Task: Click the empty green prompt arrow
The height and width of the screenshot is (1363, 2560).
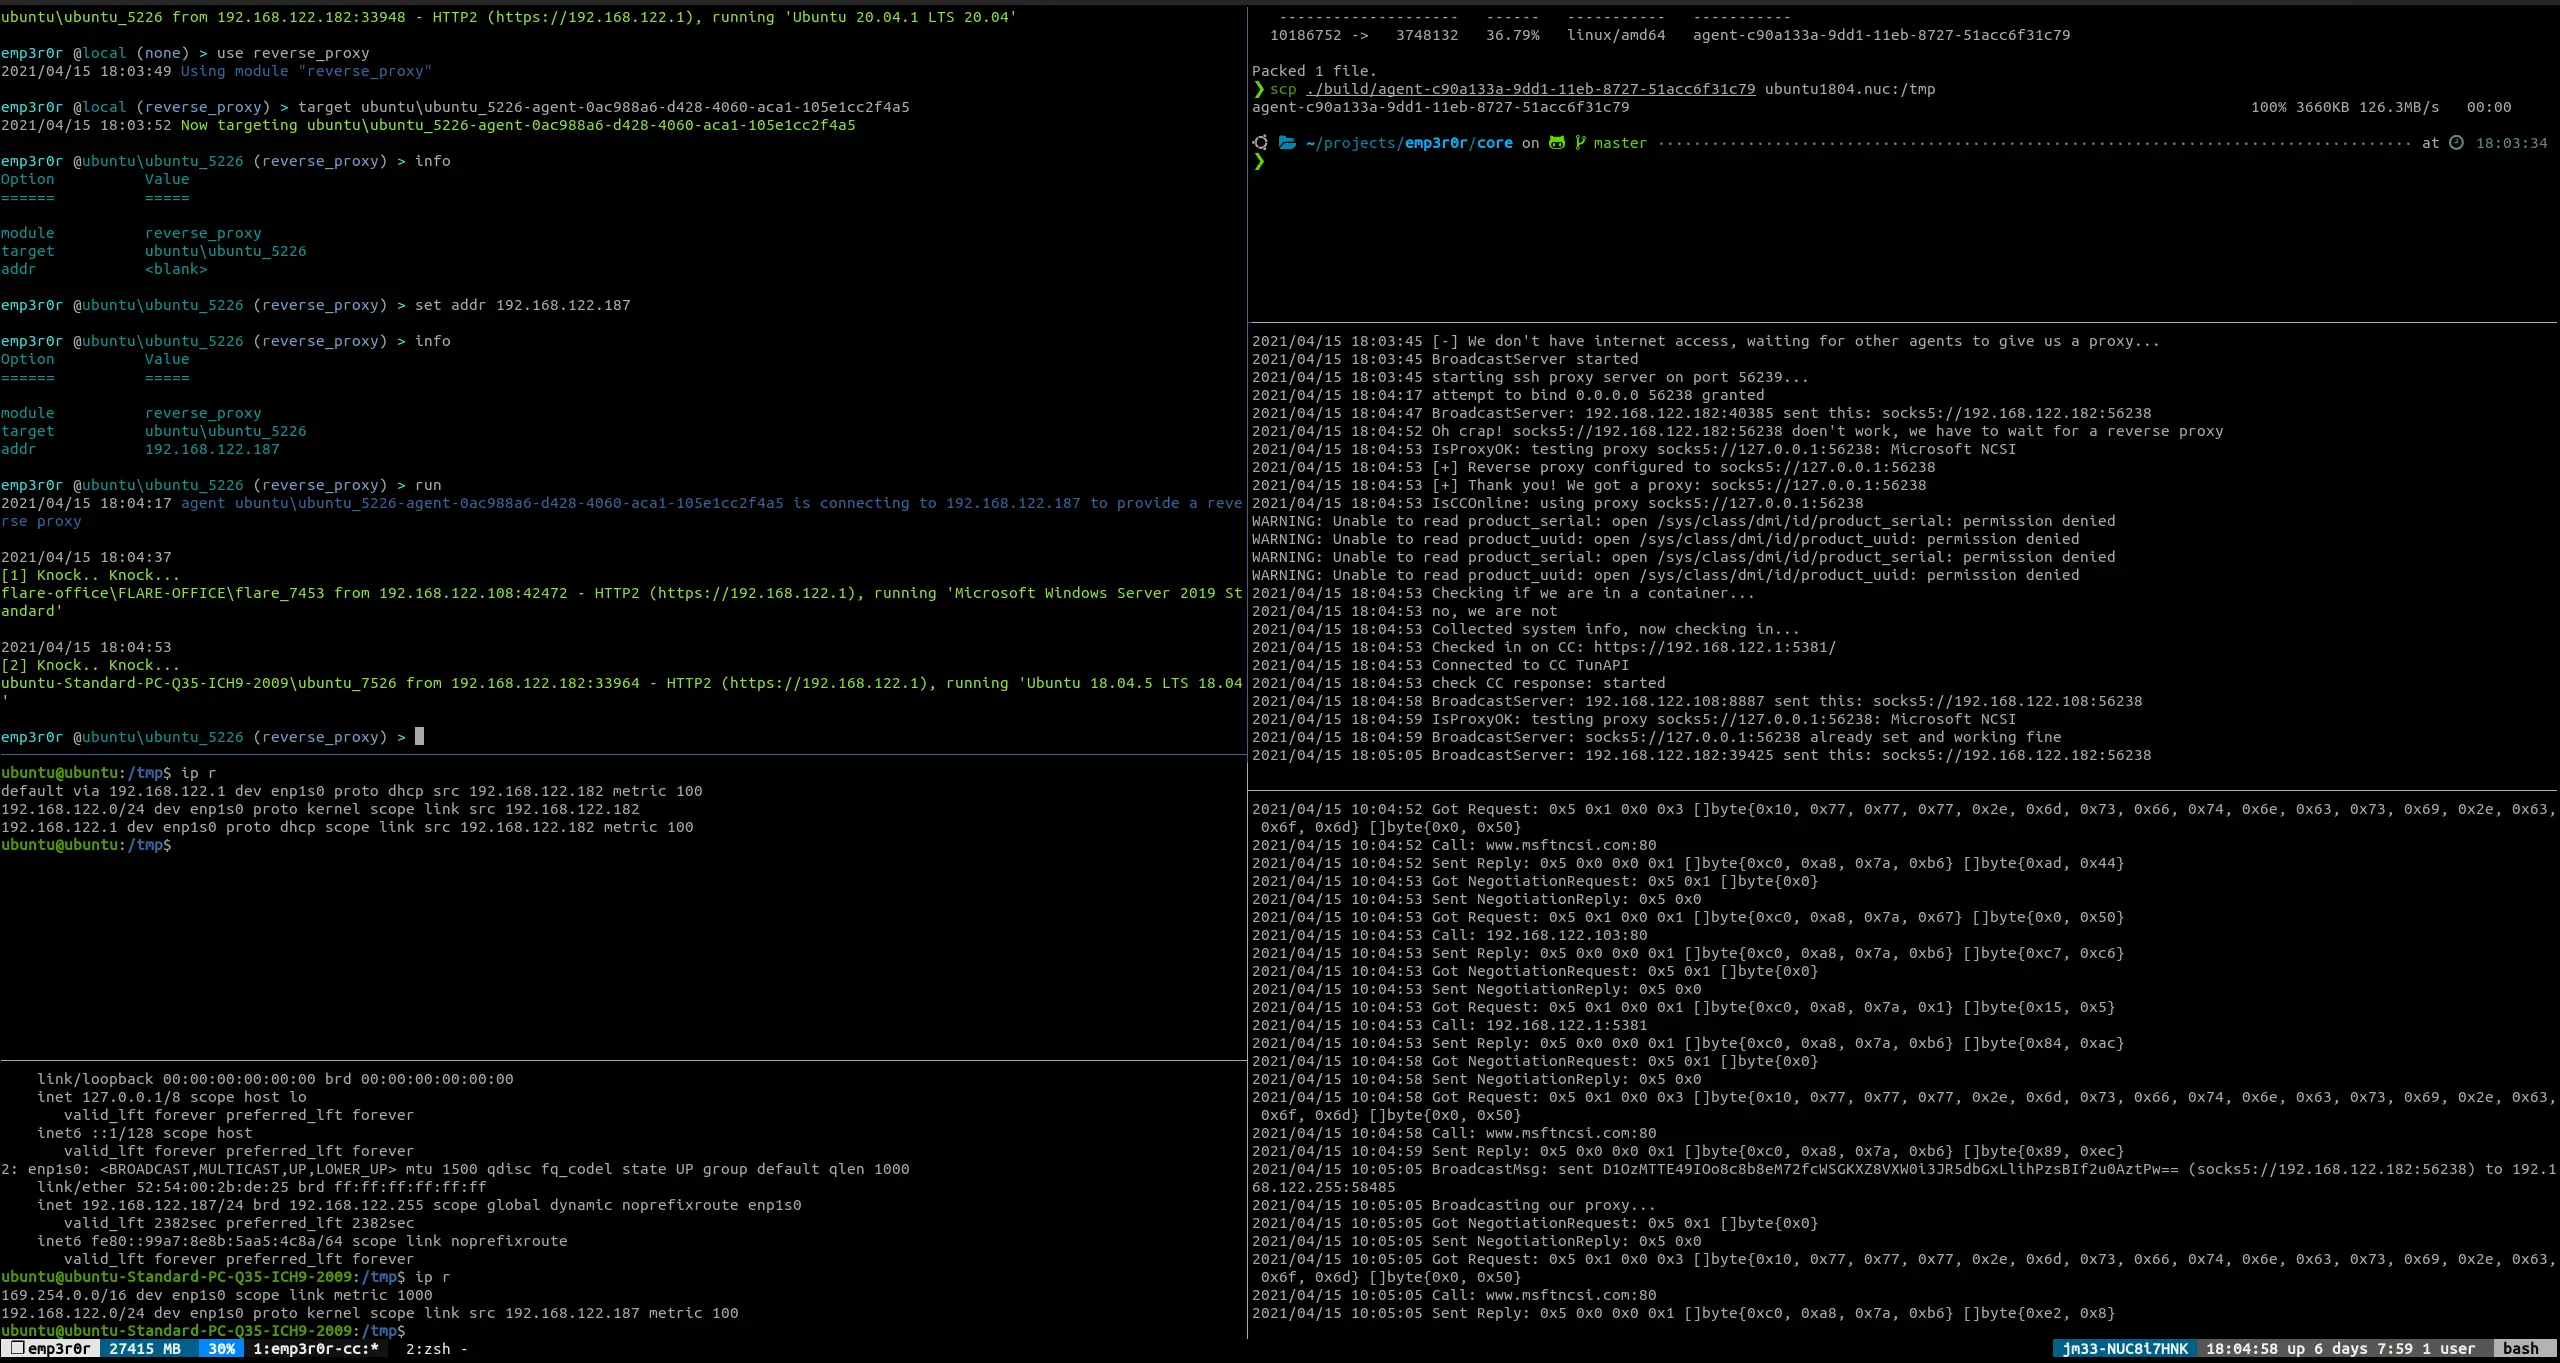Action: (1259, 161)
